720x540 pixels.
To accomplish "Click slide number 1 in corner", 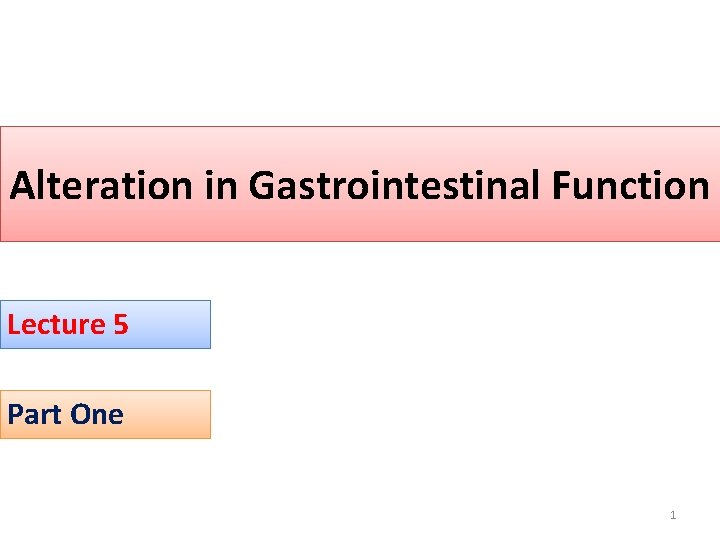I will tap(673, 515).
